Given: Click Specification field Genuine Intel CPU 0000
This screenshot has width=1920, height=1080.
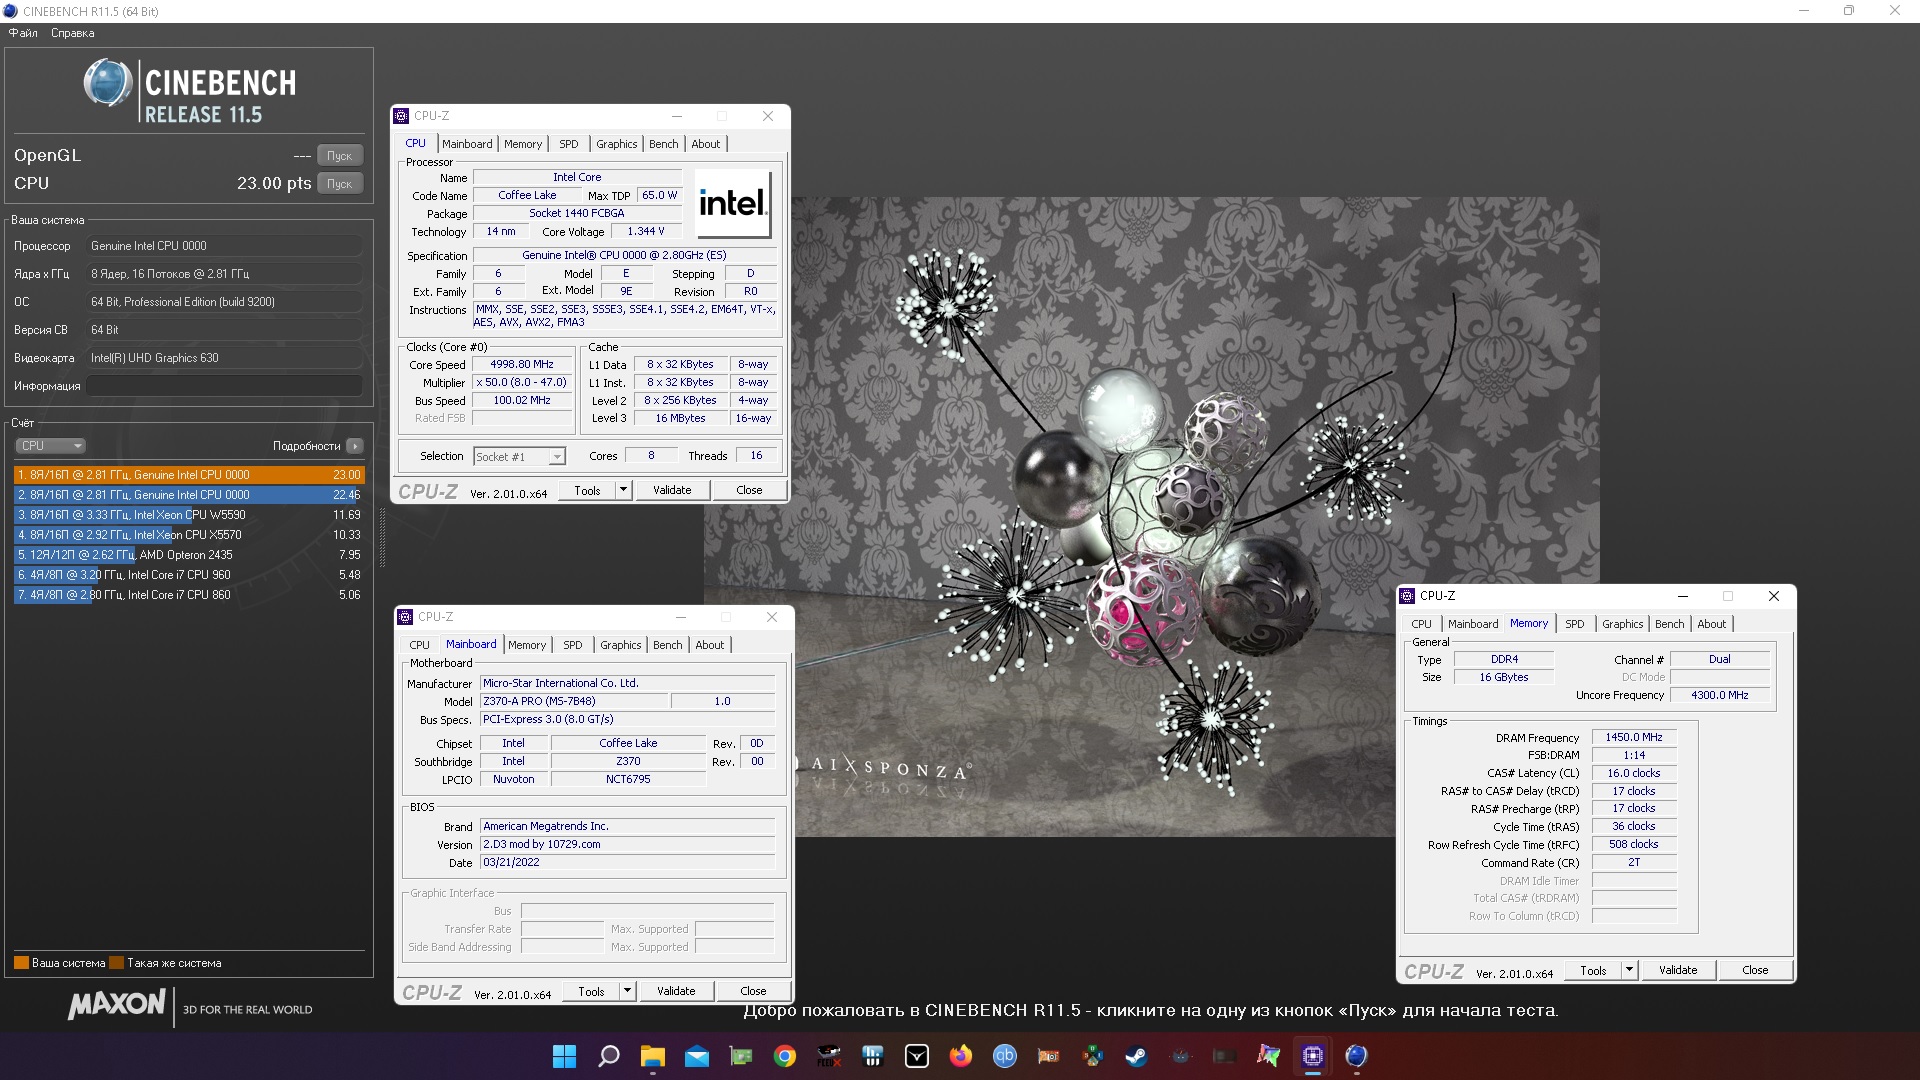Looking at the screenshot, I should pyautogui.click(x=624, y=255).
